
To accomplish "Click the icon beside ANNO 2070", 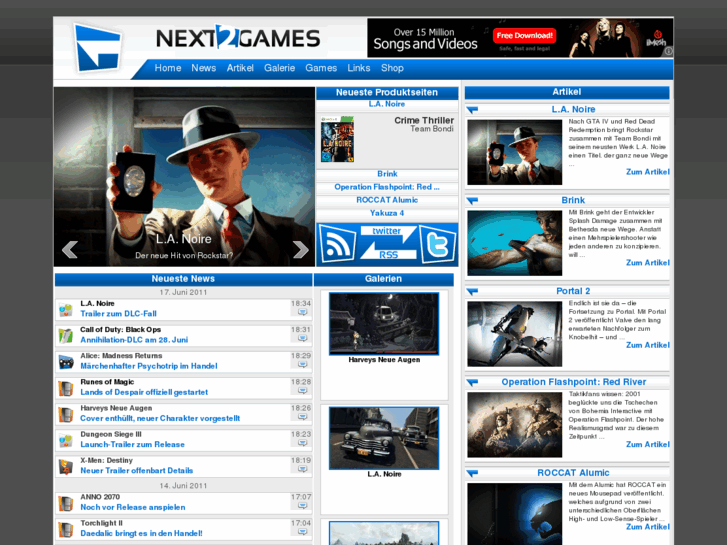I will (66, 503).
